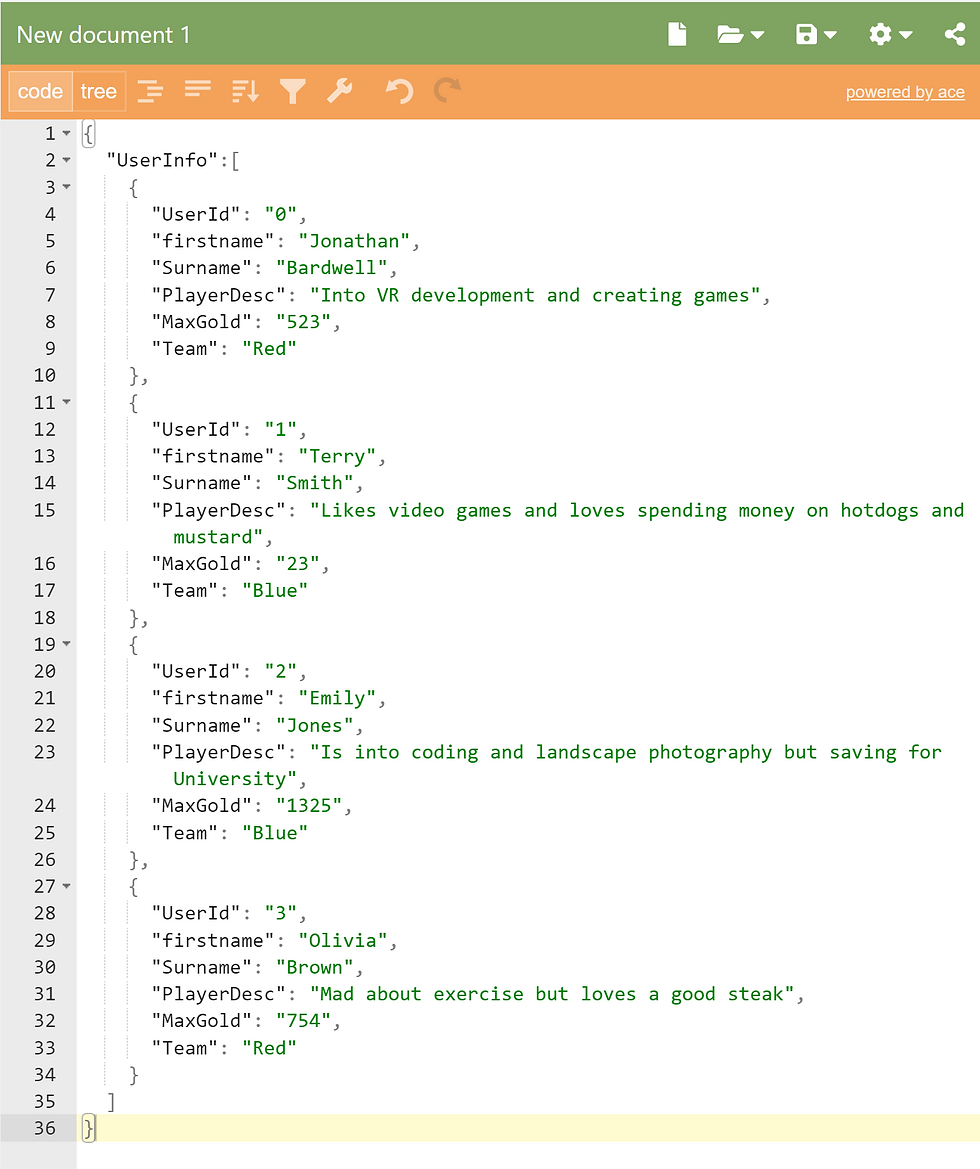Viewport: 980px width, 1169px height.
Task: Collapse the UserInfo array at line 2
Action: point(66,160)
